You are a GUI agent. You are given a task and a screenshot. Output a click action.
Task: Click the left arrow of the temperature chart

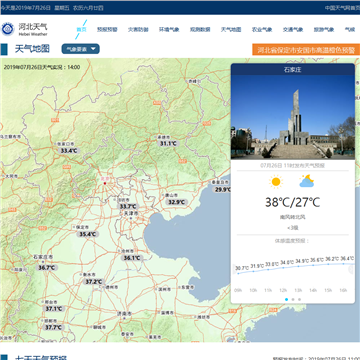click(x=234, y=269)
